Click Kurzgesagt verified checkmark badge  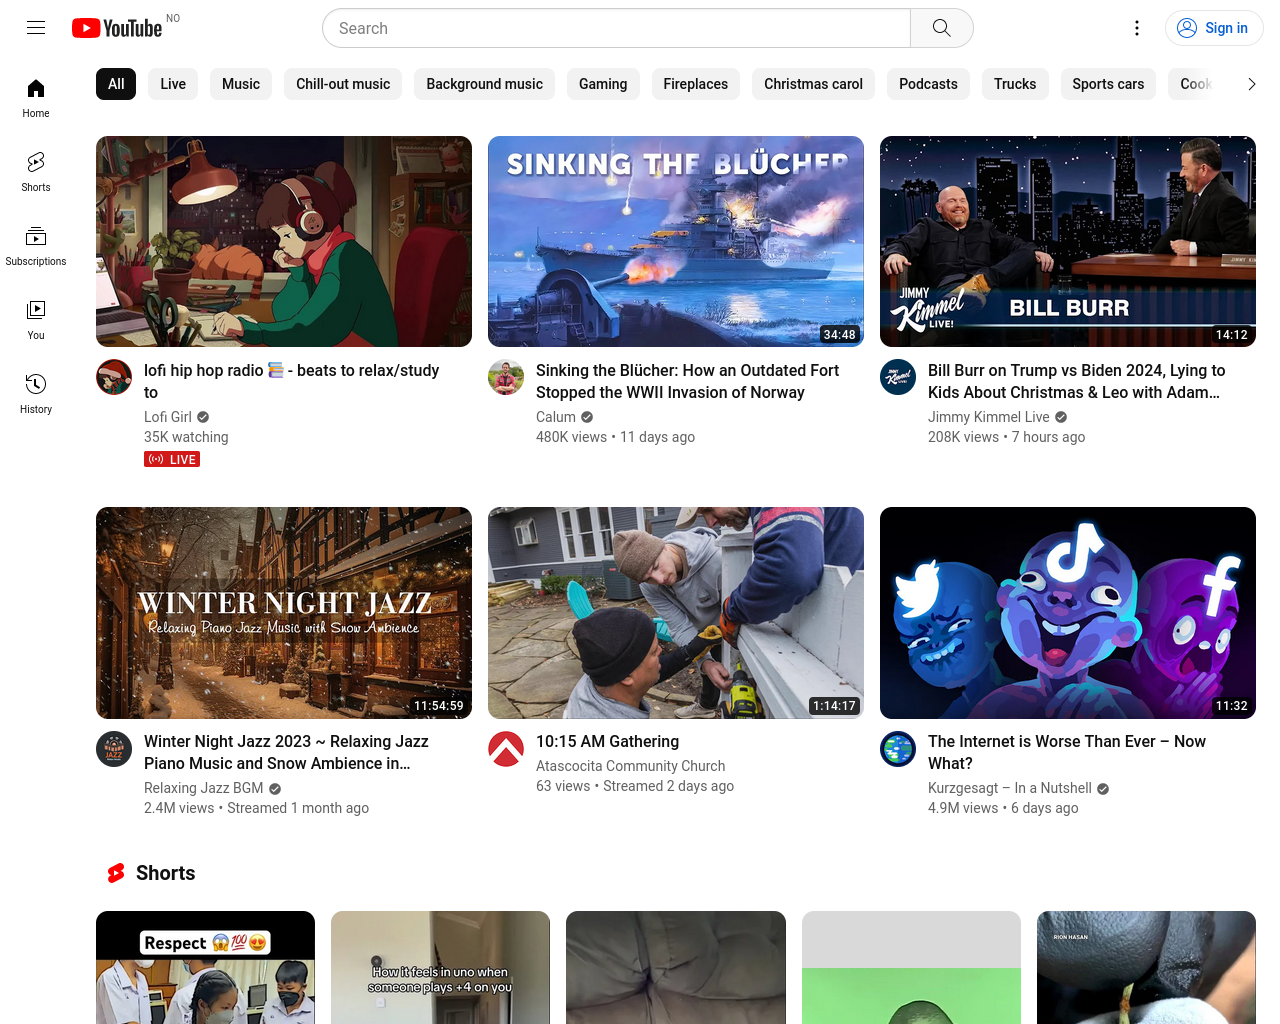coord(1103,789)
